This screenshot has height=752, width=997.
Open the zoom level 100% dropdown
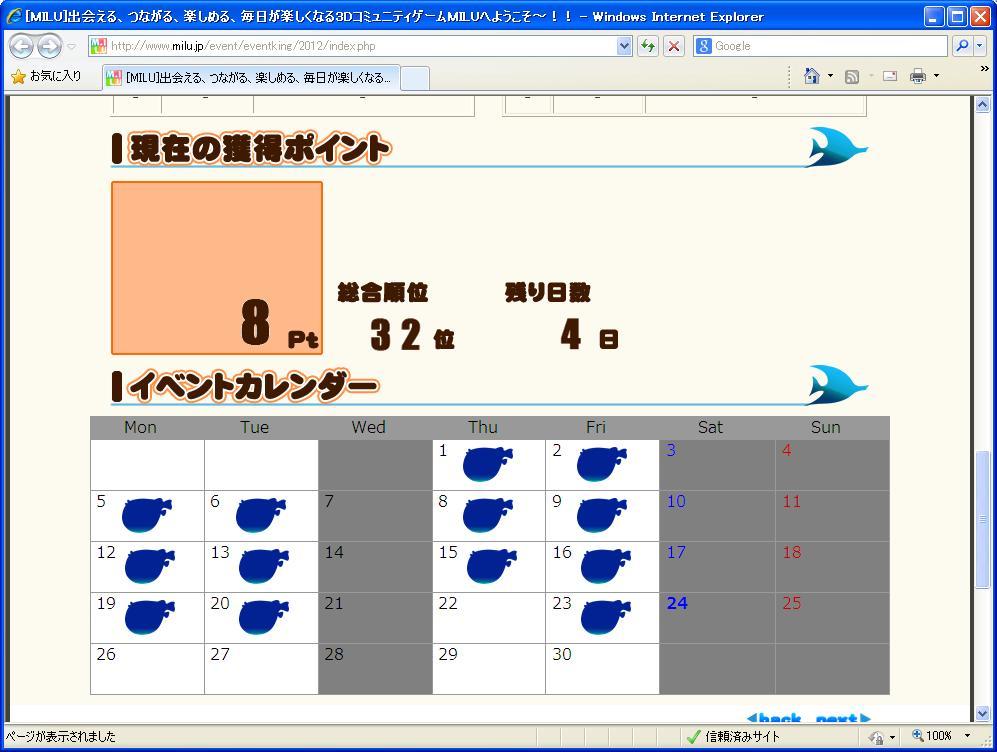[x=967, y=736]
